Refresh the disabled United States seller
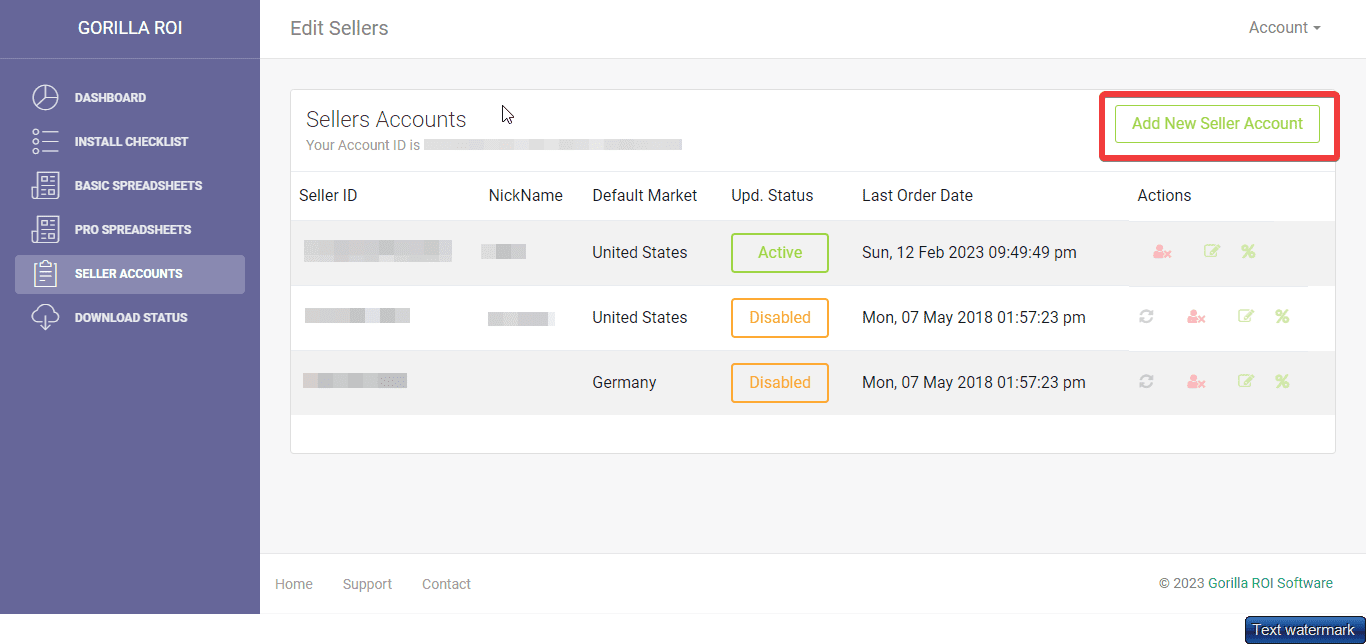The image size is (1366, 644). [1146, 316]
